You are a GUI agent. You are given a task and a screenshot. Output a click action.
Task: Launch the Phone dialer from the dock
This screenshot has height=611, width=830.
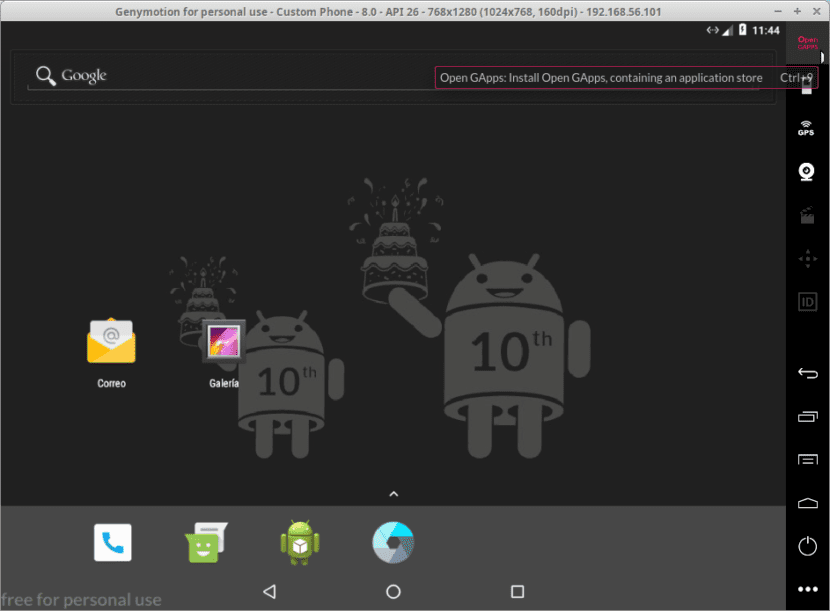[x=113, y=543]
